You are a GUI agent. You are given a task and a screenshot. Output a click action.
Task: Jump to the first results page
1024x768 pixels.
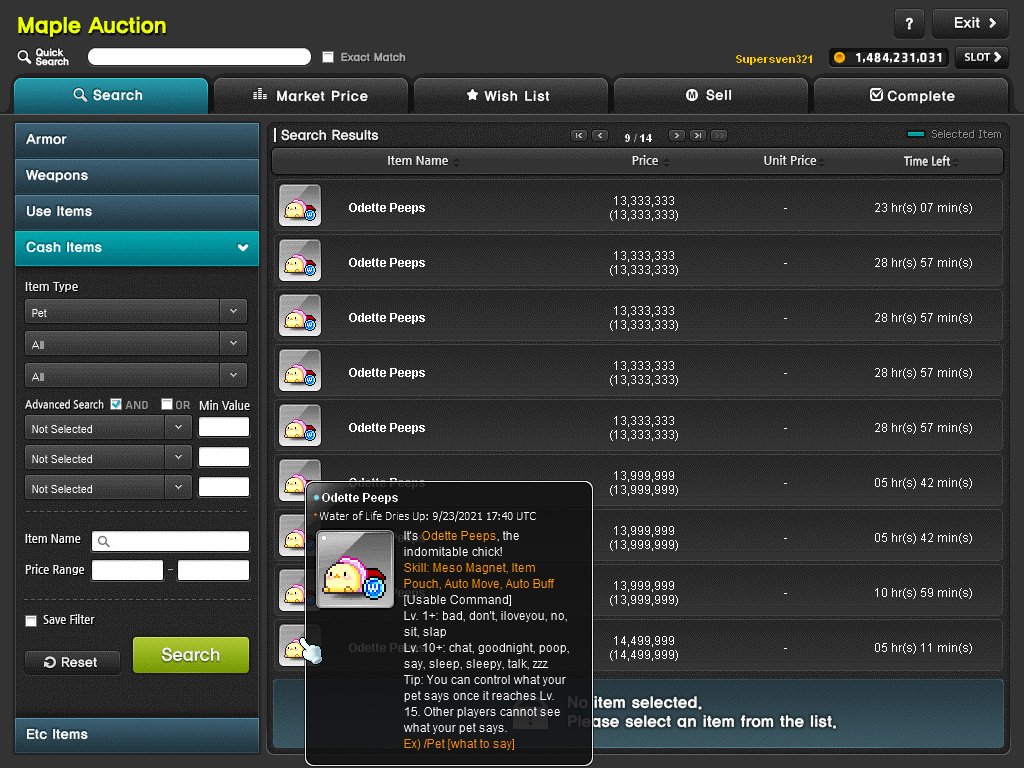pyautogui.click(x=579, y=136)
